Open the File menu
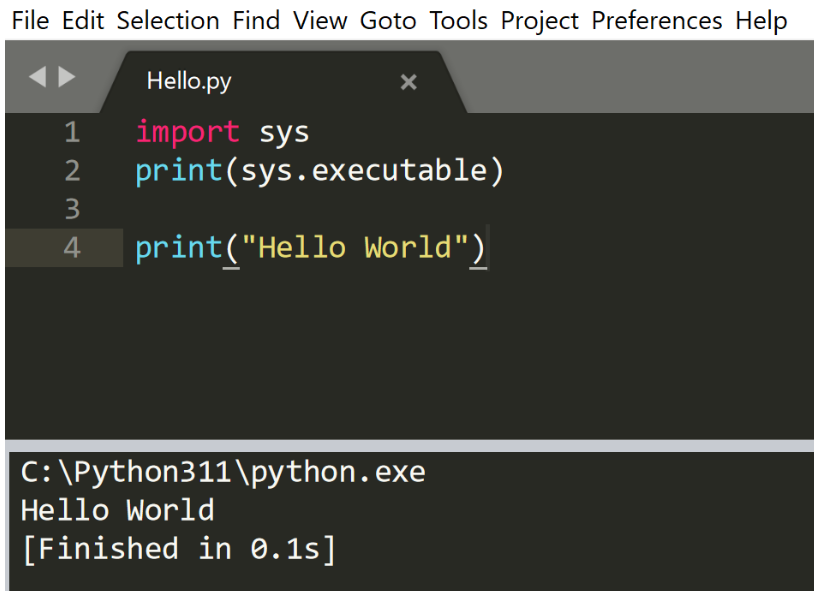Image resolution: width=814 pixels, height=591 pixels. tap(30, 20)
